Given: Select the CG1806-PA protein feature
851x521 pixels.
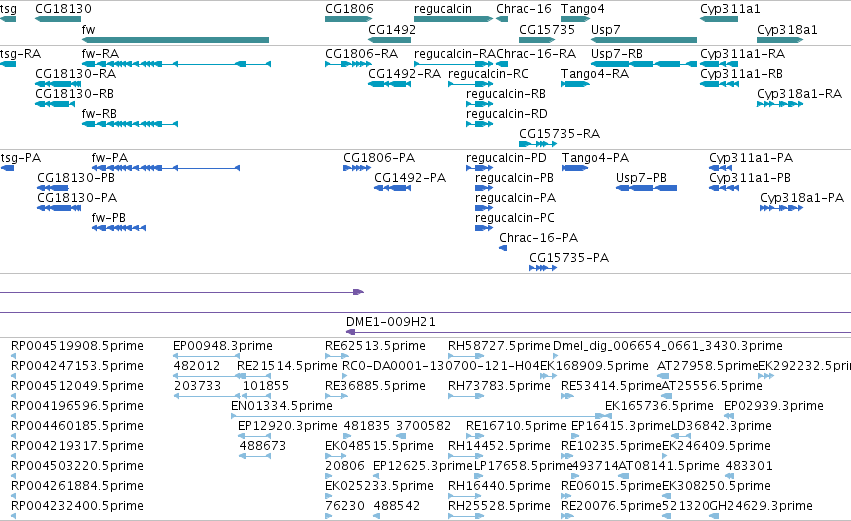Looking at the screenshot, I should 357,168.
